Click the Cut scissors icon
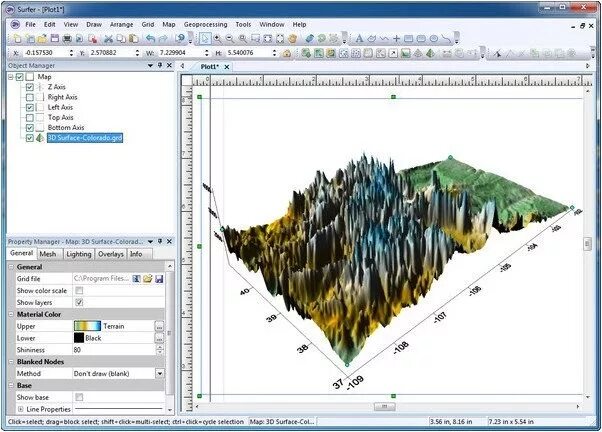602x432 pixels. point(109,38)
